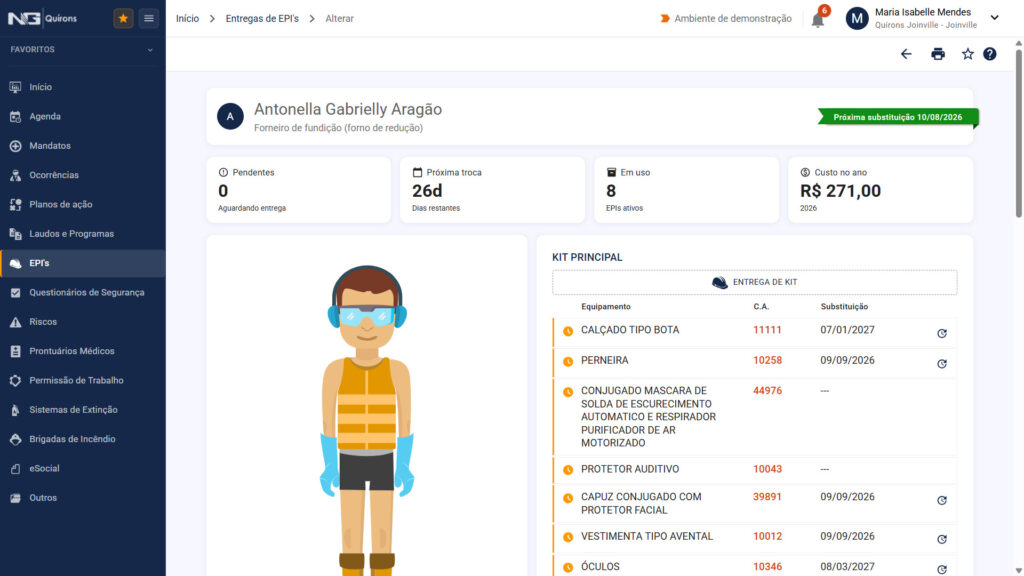Click the ENTREGA DE KIT button
The height and width of the screenshot is (576, 1024).
[754, 282]
